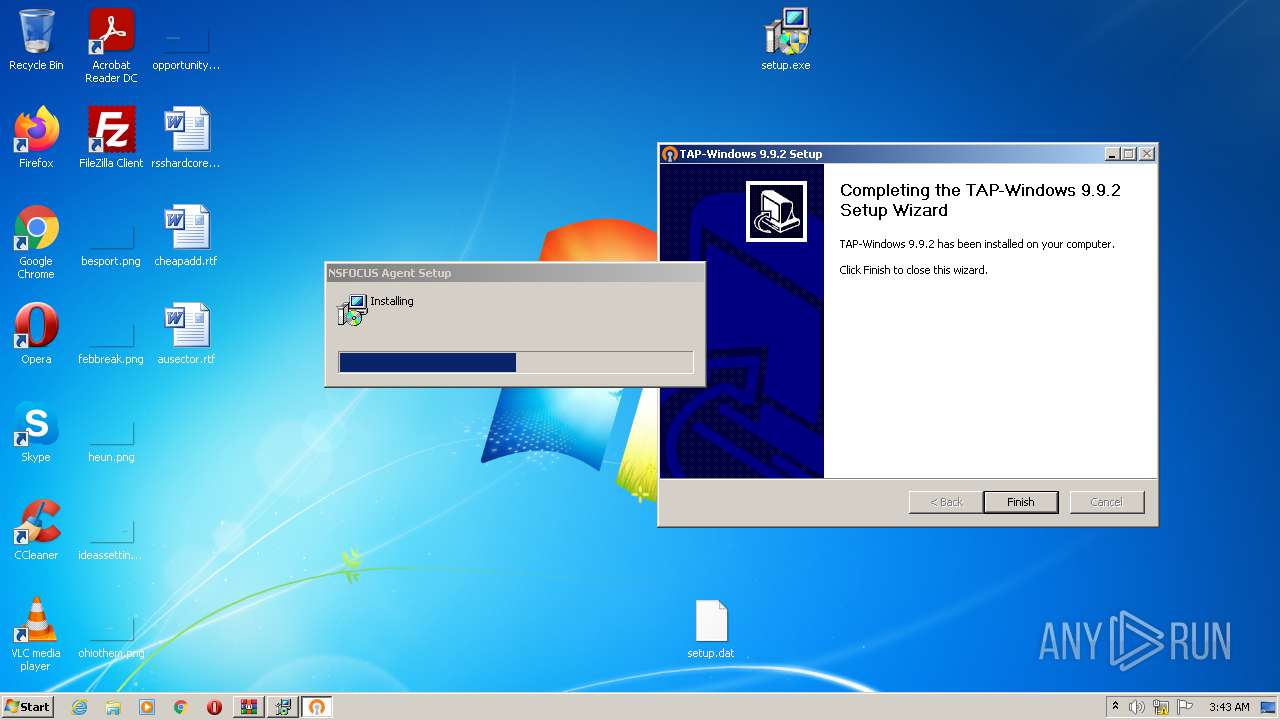Viewport: 1280px width, 720px height.
Task: Click the Completing the TAP-Windows Setup Wizard heading
Action: pyautogui.click(x=980, y=200)
